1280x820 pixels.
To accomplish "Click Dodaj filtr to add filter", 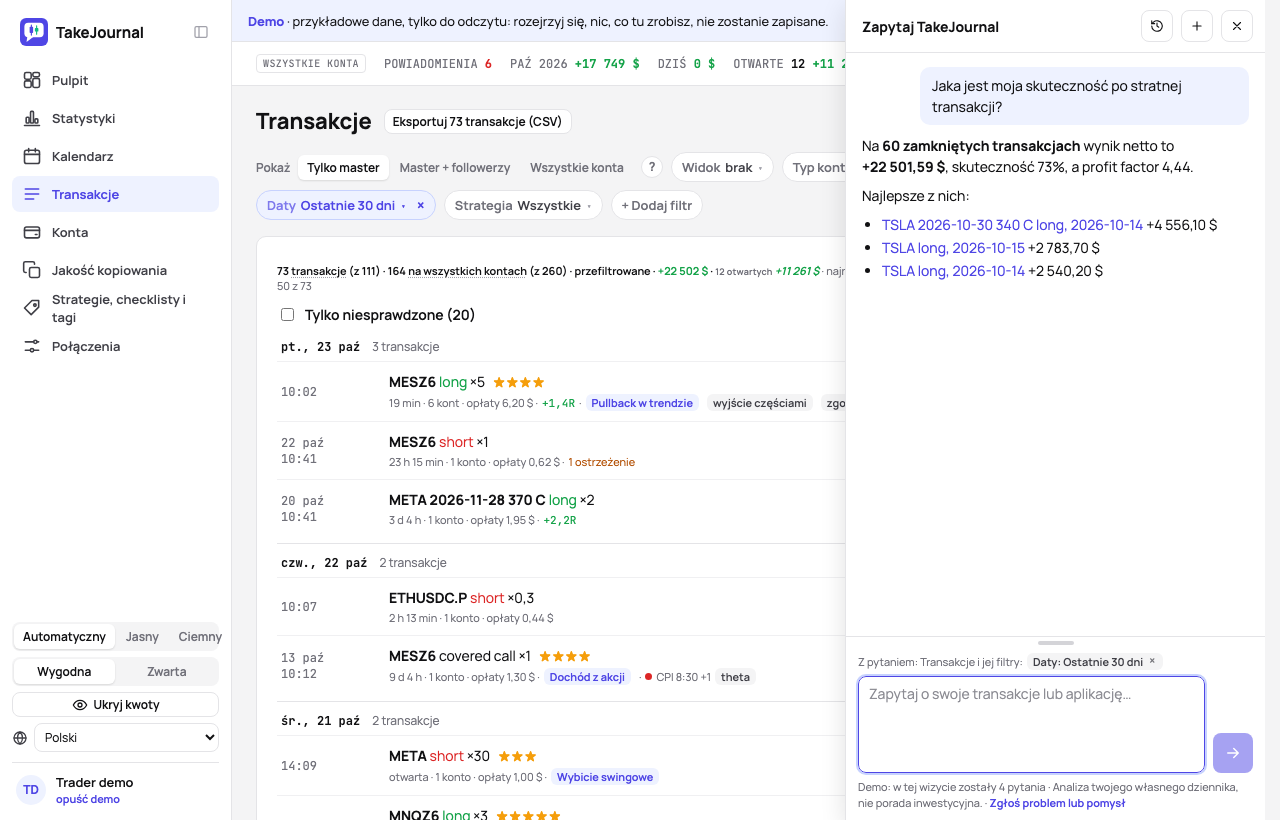I will click(657, 205).
